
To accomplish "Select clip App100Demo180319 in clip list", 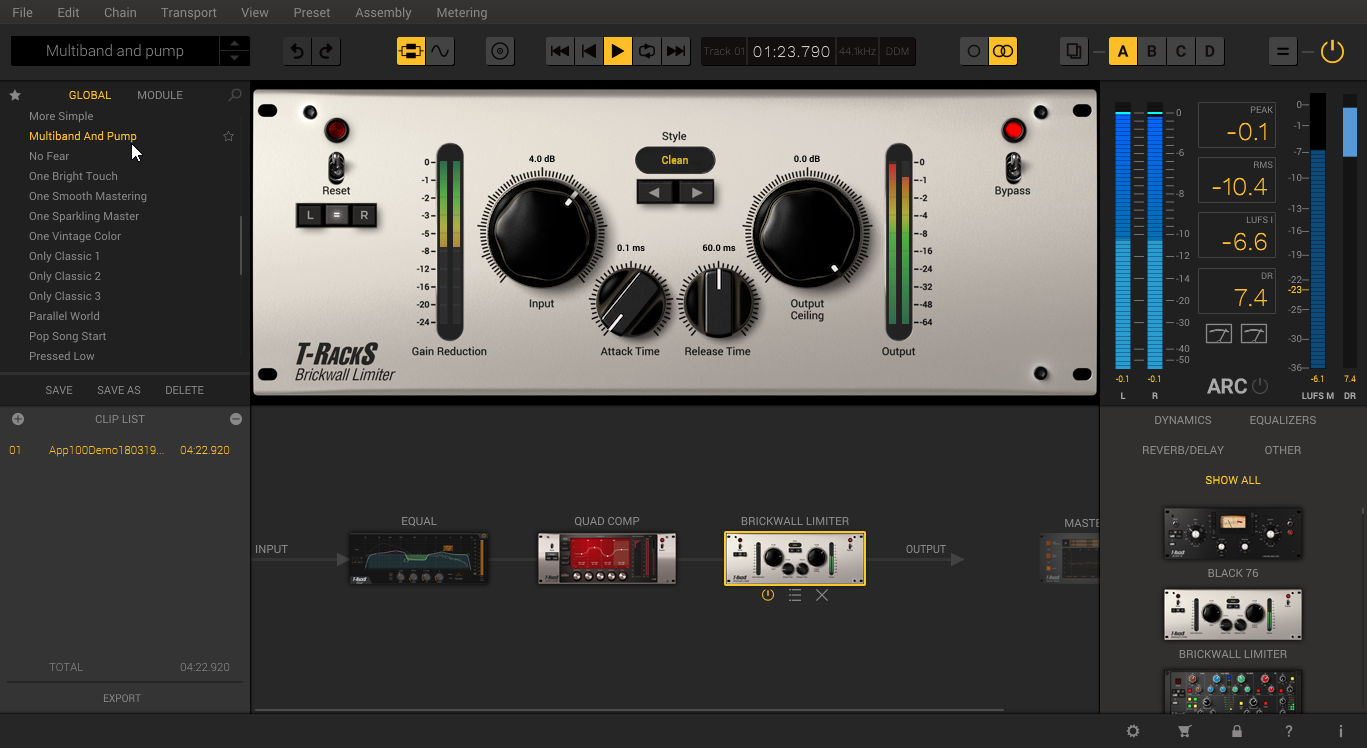I will pos(120,450).
